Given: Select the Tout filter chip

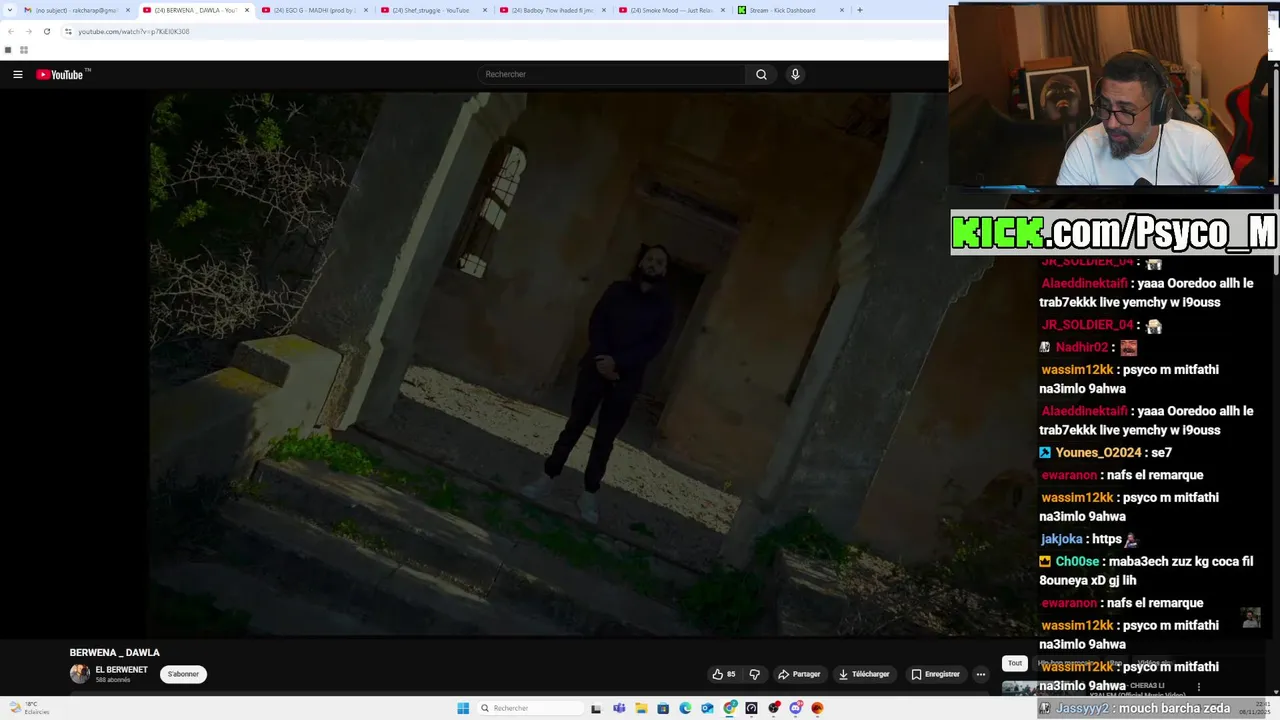Looking at the screenshot, I should click(x=1014, y=663).
